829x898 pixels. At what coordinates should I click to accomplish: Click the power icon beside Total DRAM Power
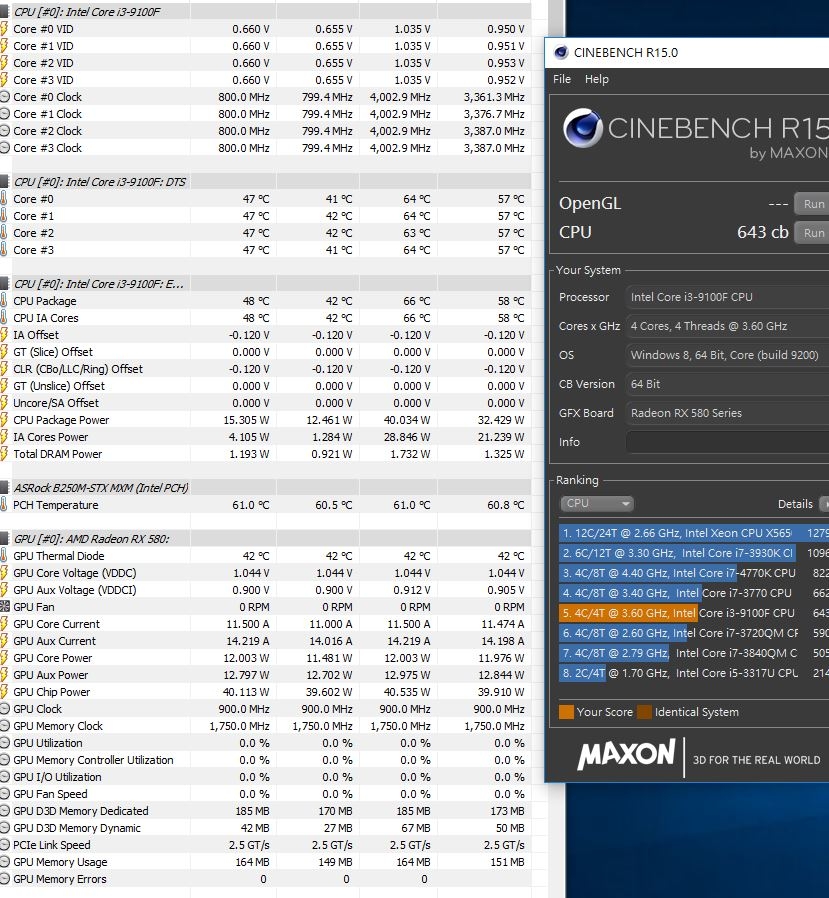click(4, 454)
